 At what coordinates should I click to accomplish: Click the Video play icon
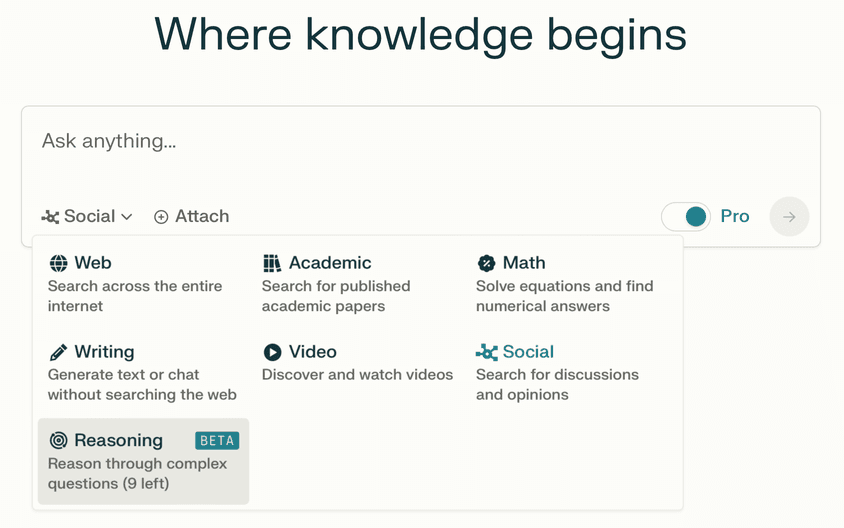click(272, 352)
